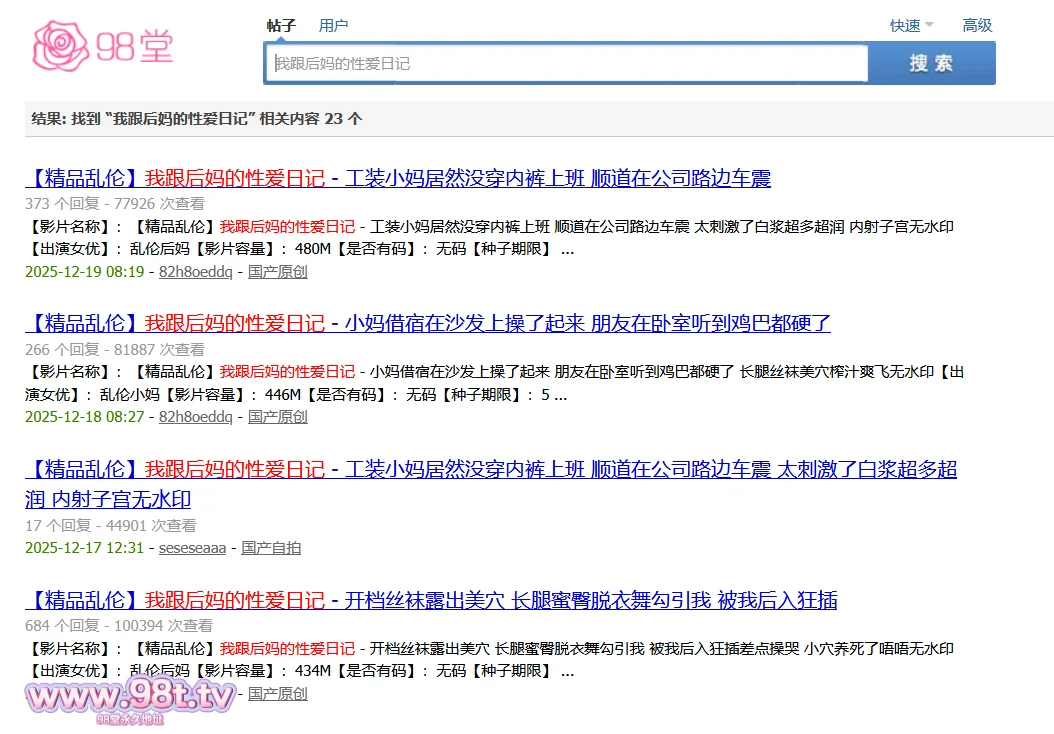This screenshot has height=734, width=1054.
Task: Open advanced search via 高级
Action: tap(977, 25)
